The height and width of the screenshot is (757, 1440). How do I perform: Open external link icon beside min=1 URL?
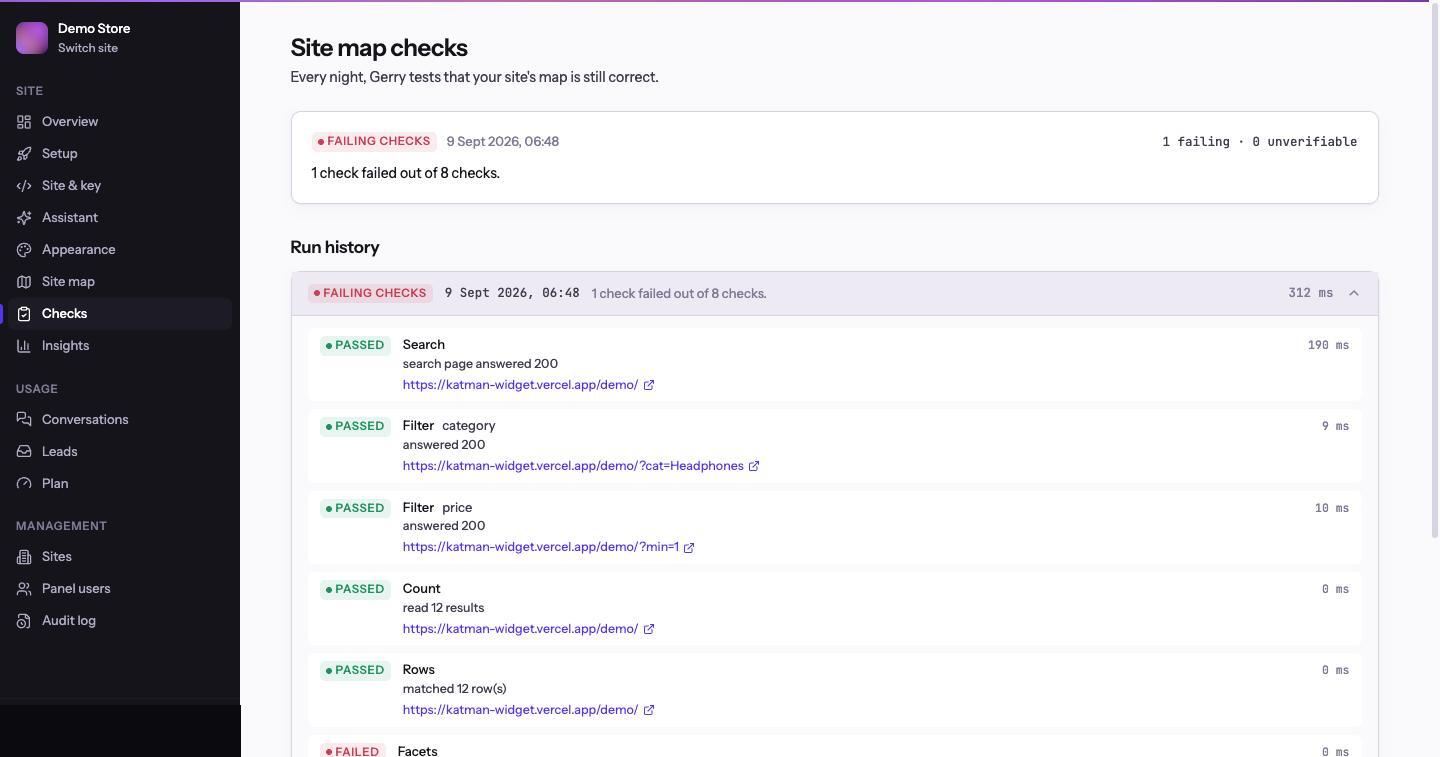pyautogui.click(x=689, y=547)
